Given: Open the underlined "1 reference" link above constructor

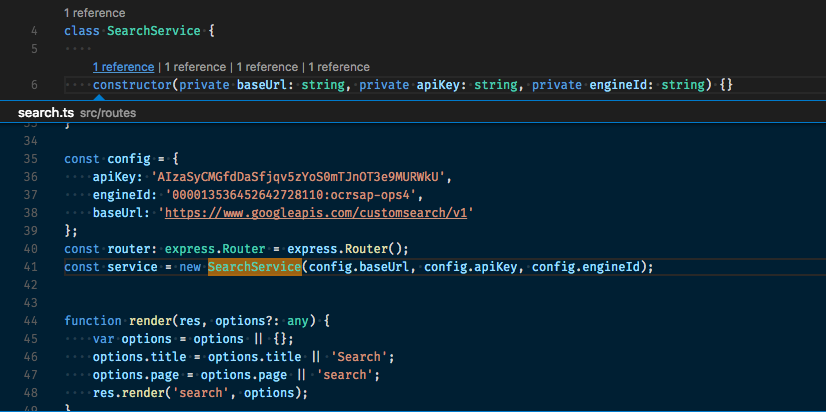Looking at the screenshot, I should [123, 67].
